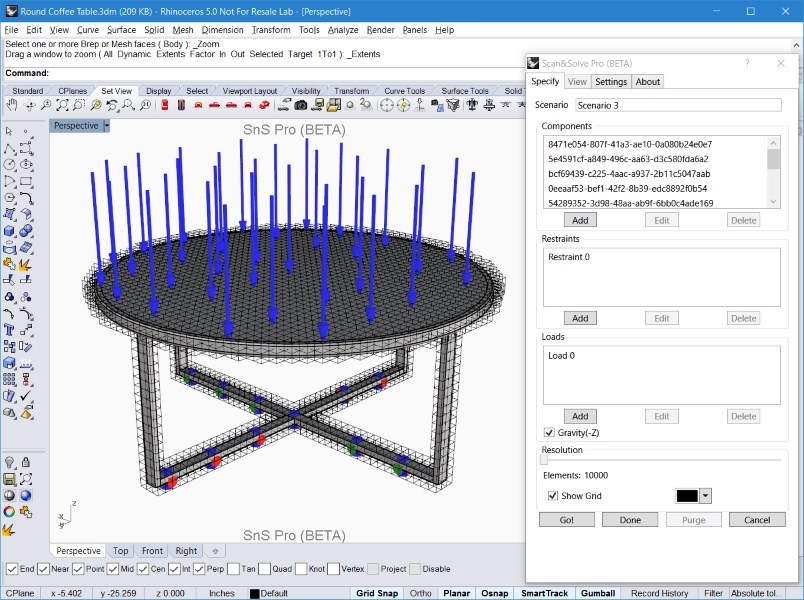This screenshot has width=804, height=600.
Task: Click the Explode tool icon
Action: pos(26,264)
